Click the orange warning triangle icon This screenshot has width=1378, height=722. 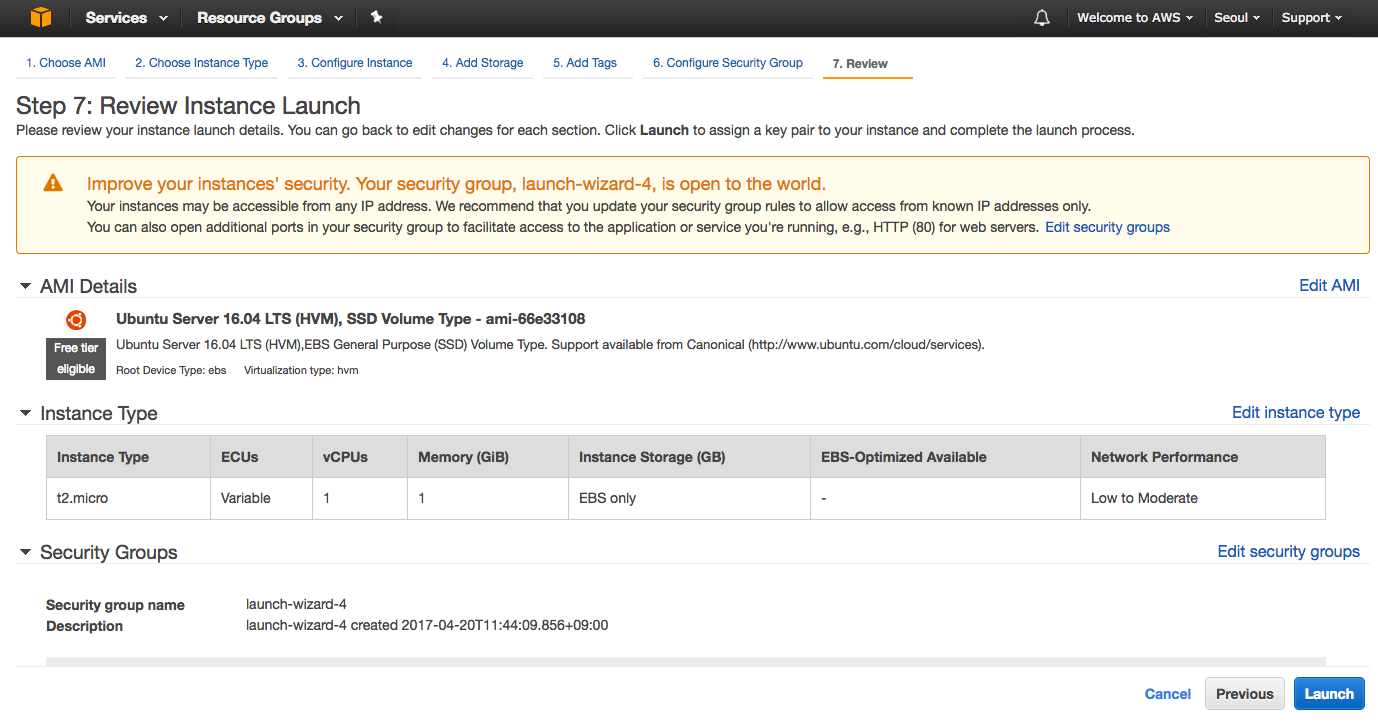click(x=53, y=183)
